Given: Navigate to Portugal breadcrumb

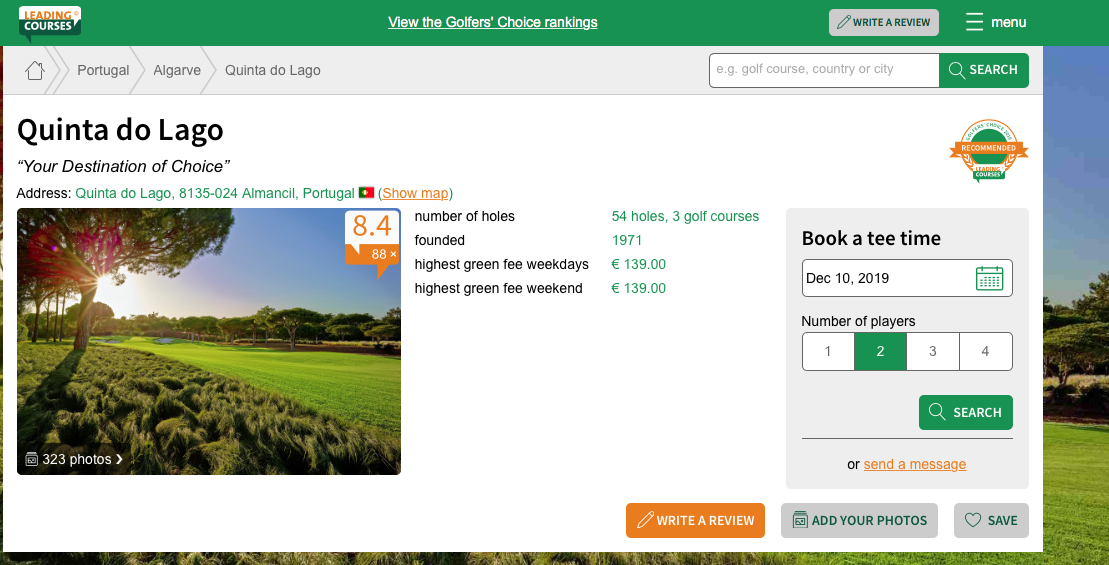Looking at the screenshot, I should [x=103, y=70].
